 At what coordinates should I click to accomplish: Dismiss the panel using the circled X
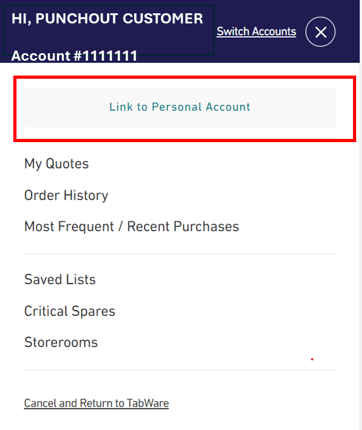[x=320, y=32]
